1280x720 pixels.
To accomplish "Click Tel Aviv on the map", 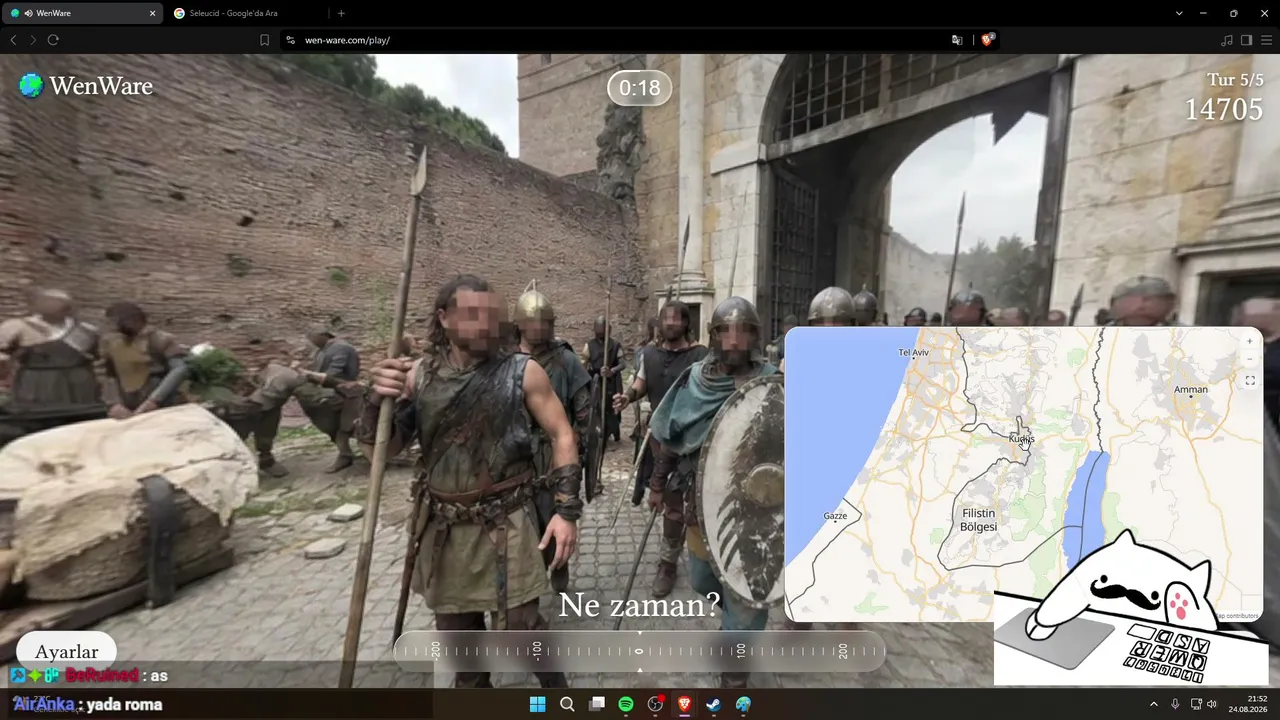I will (914, 352).
